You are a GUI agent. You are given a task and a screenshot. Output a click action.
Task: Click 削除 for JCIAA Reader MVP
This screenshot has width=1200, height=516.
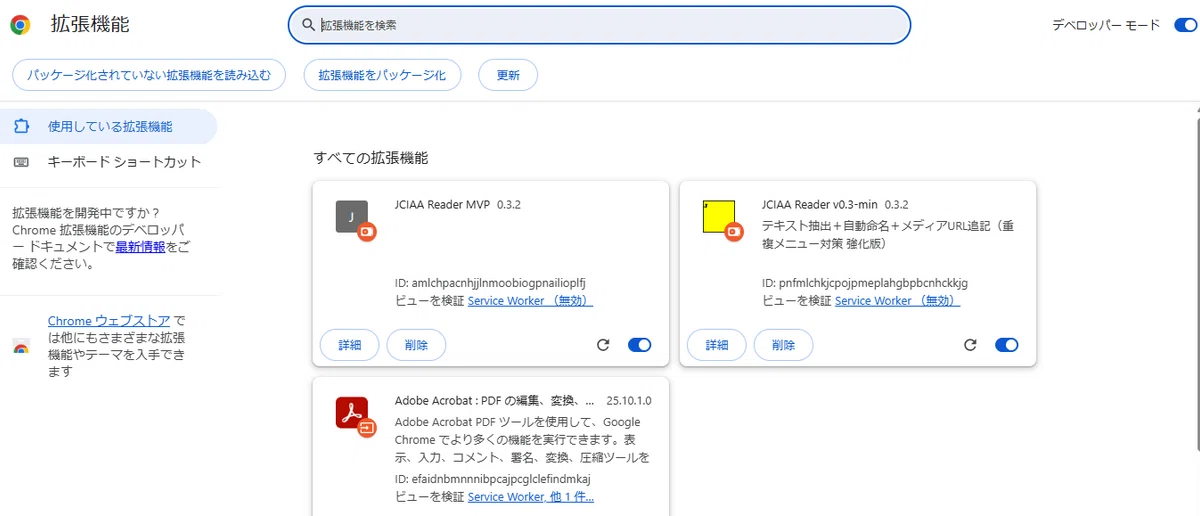click(x=416, y=345)
